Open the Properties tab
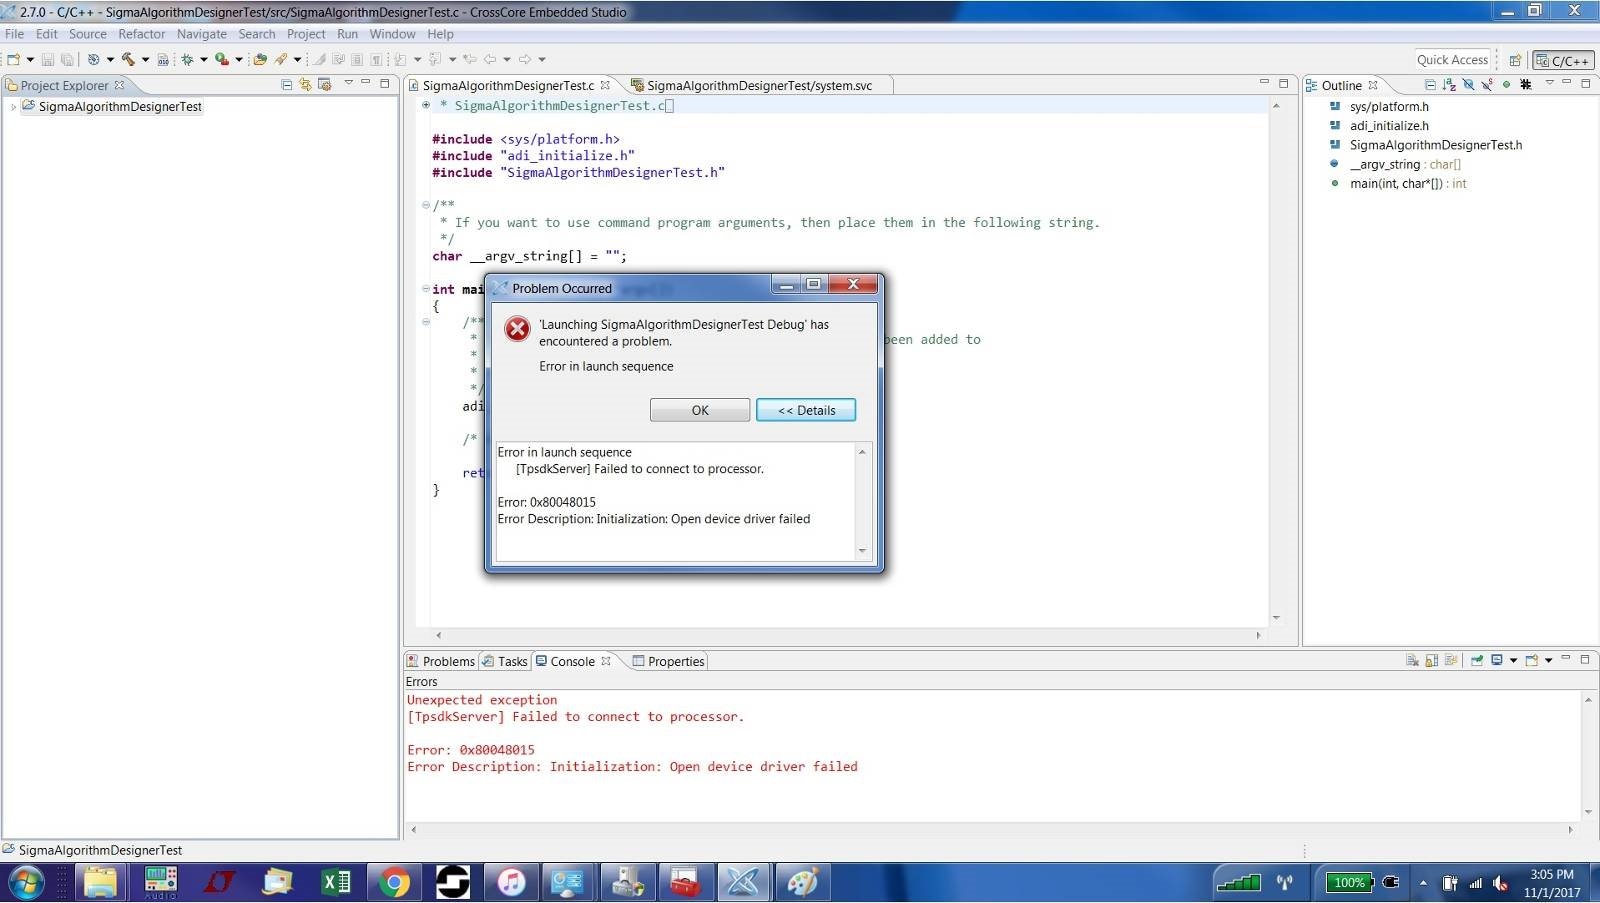 tap(668, 661)
